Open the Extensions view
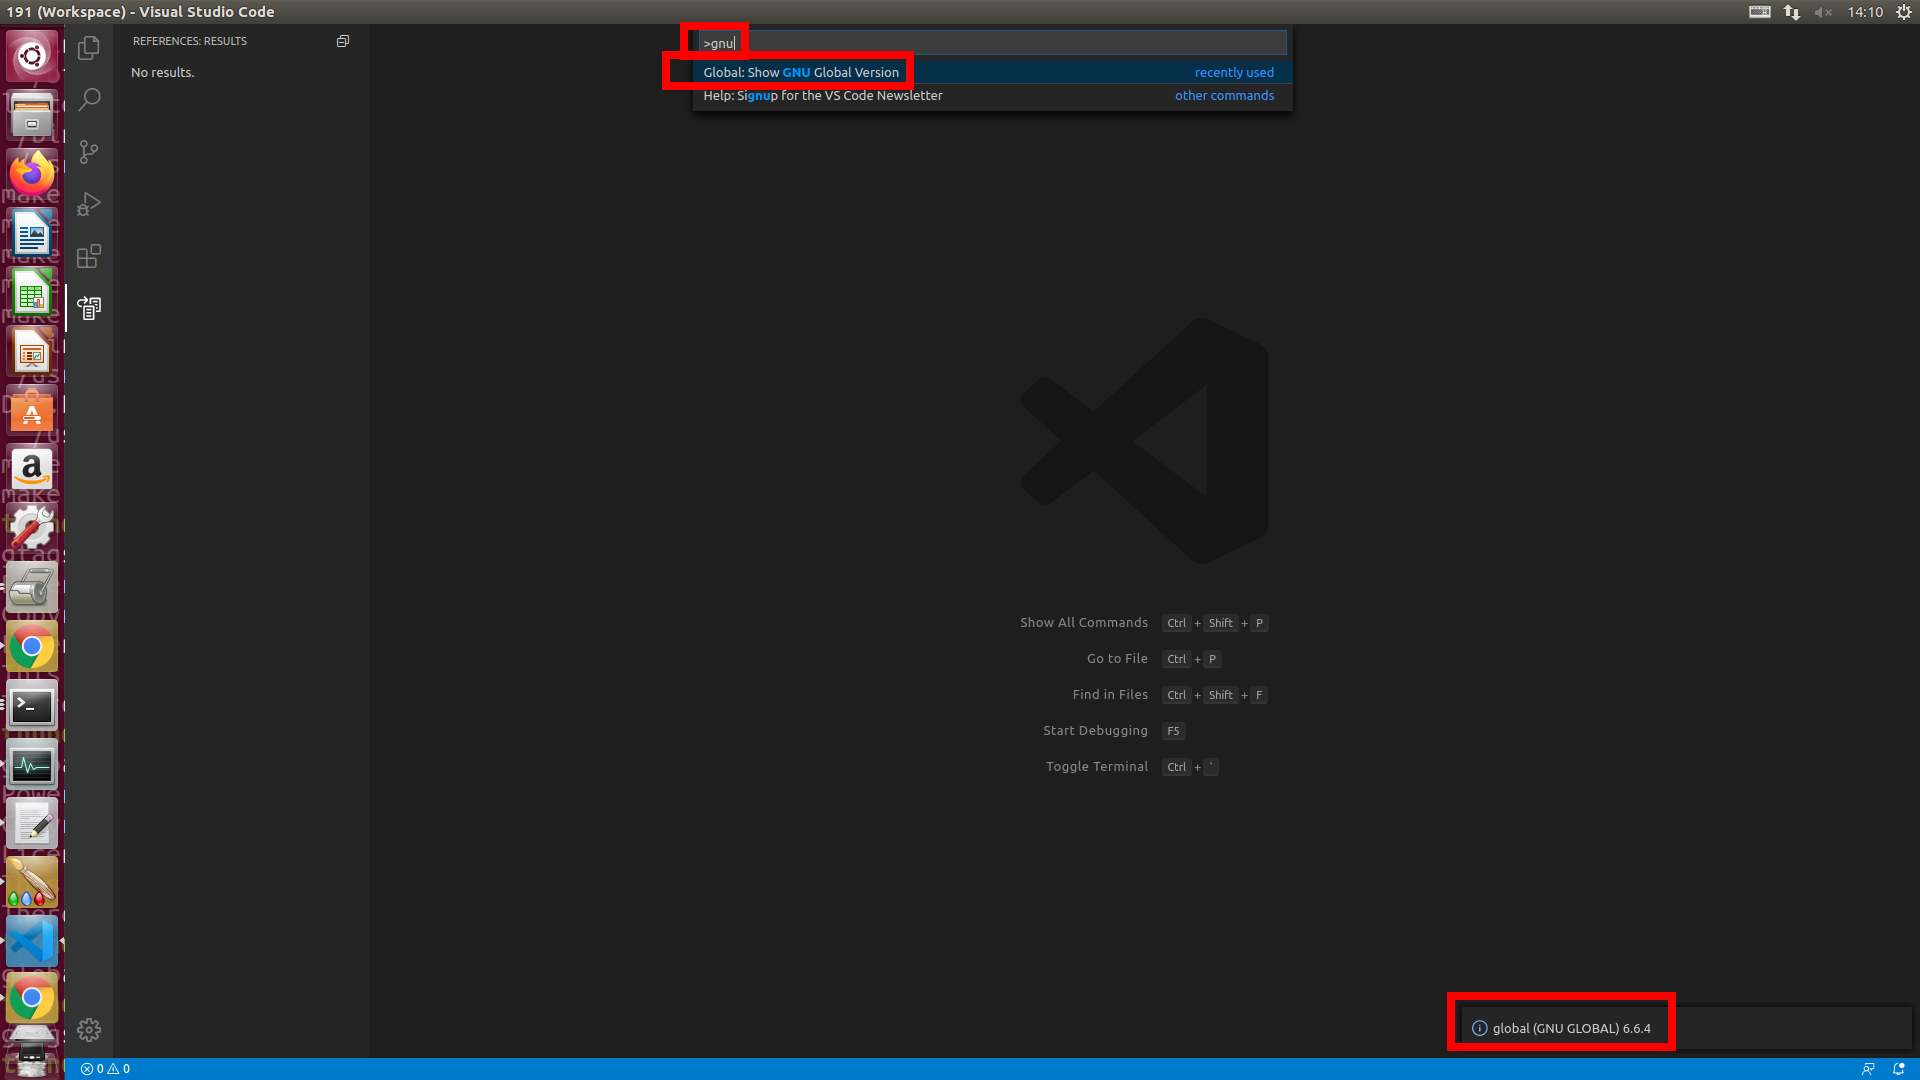This screenshot has height=1080, width=1920. tap(89, 256)
